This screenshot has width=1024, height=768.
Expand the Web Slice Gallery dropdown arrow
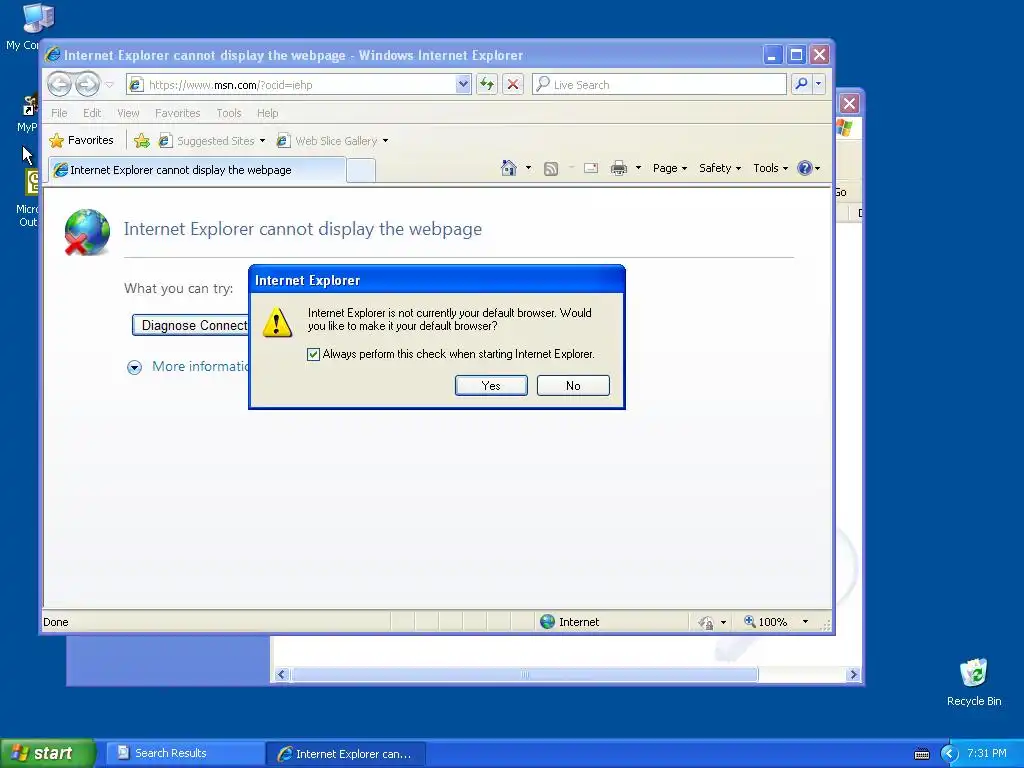click(385, 140)
